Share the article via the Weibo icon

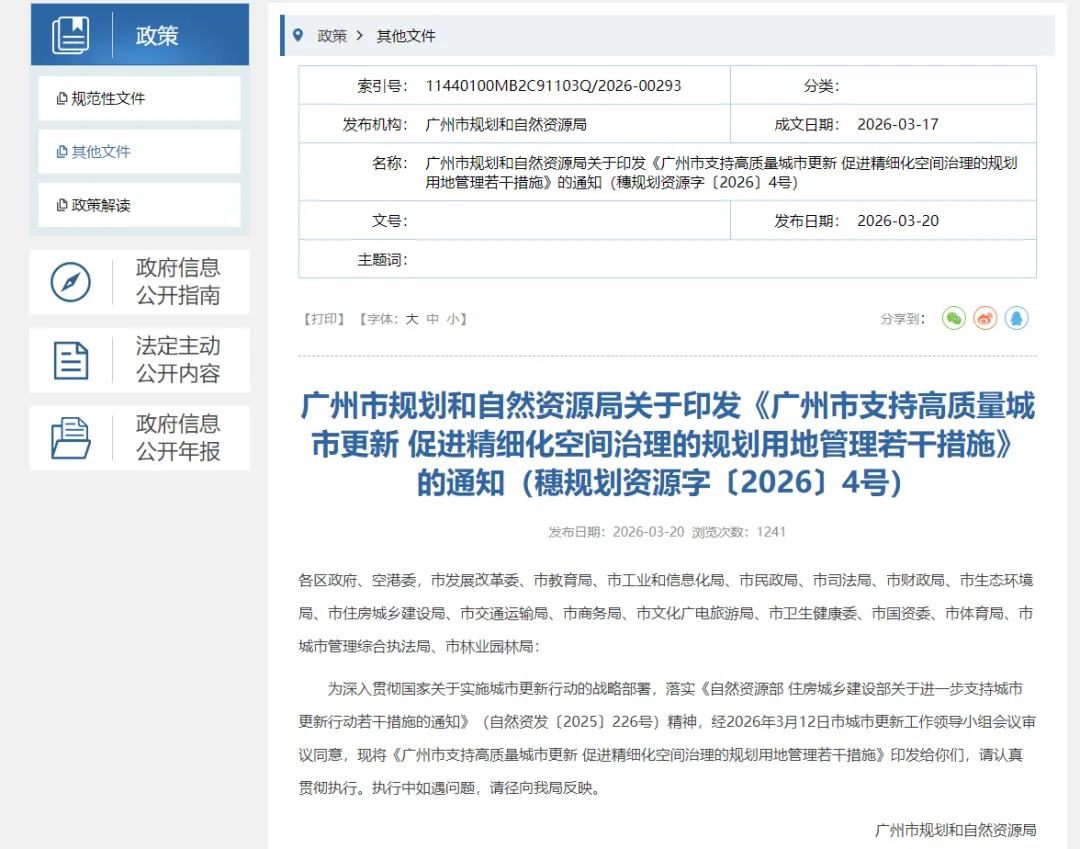tap(985, 318)
